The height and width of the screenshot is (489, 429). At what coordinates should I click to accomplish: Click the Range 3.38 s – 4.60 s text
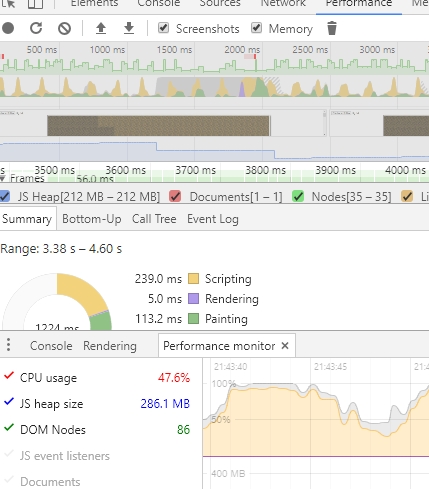(61, 249)
